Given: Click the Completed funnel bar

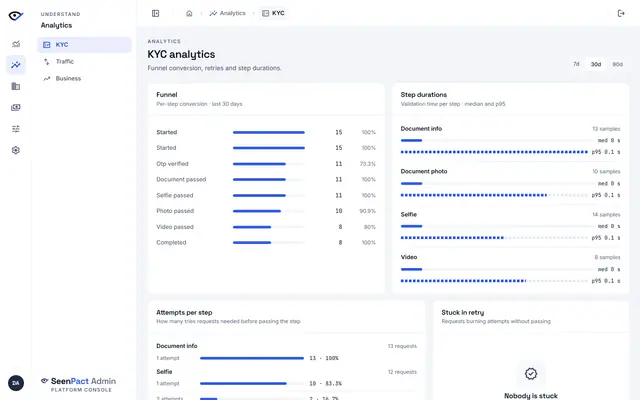Looking at the screenshot, I should coord(269,242).
